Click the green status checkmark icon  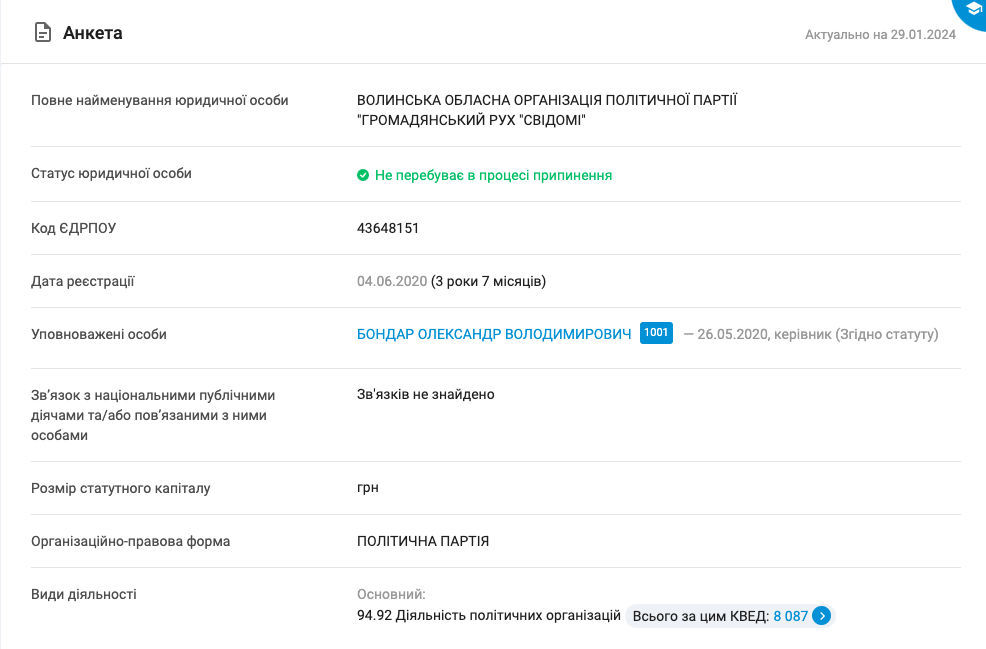[363, 175]
